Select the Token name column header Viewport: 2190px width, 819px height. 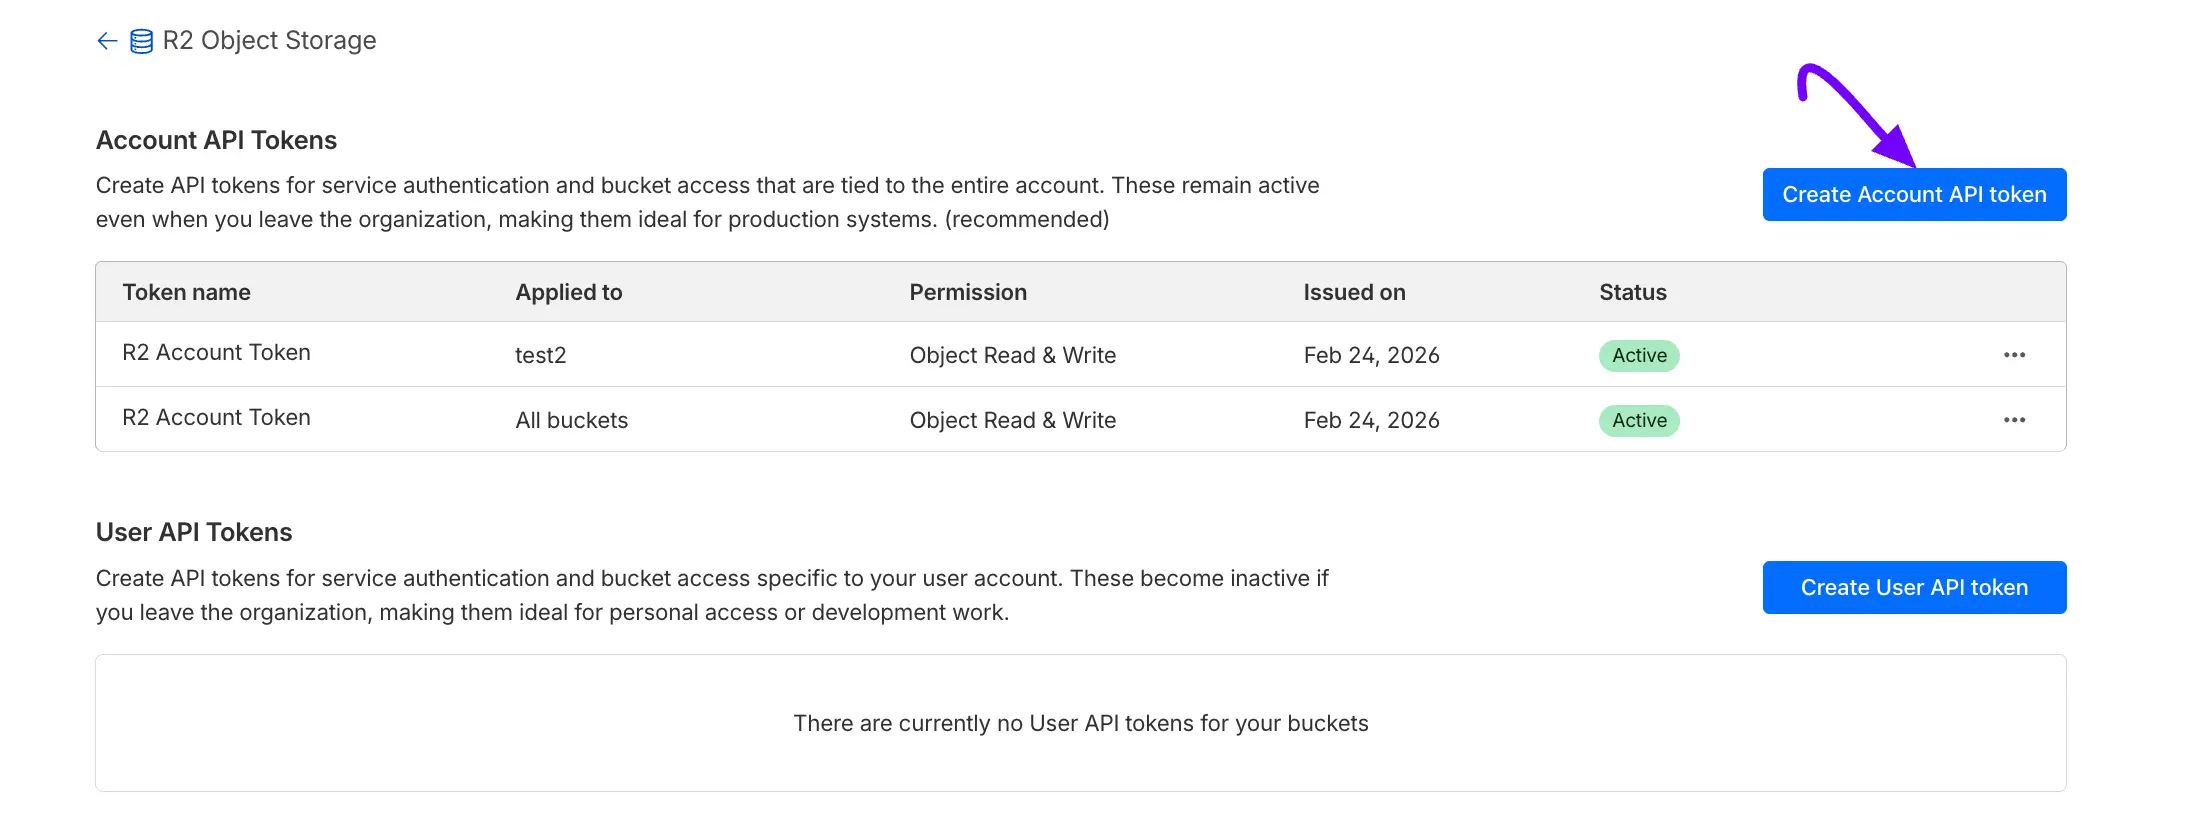click(x=186, y=292)
